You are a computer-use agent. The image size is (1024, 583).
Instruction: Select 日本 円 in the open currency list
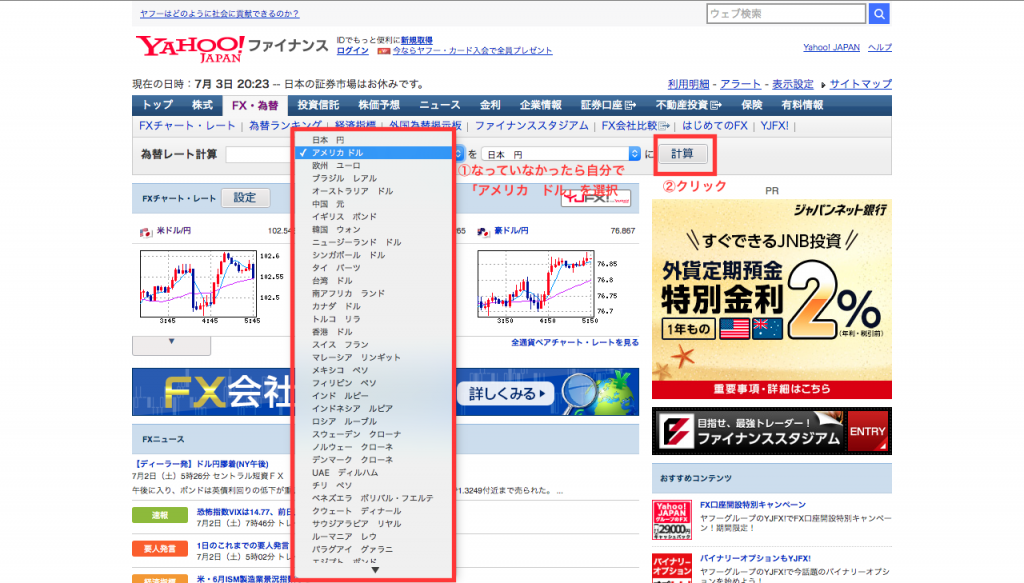click(x=374, y=140)
